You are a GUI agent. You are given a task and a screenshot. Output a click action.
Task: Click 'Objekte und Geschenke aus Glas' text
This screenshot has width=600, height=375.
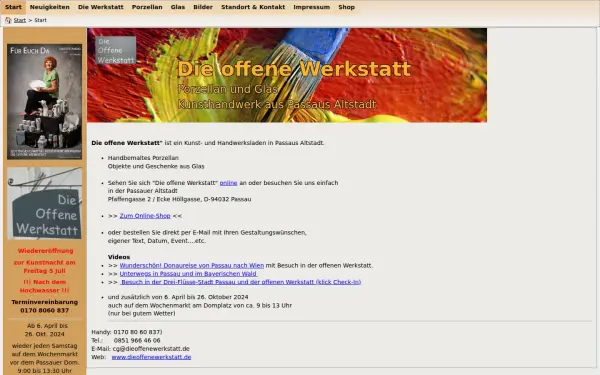point(156,166)
